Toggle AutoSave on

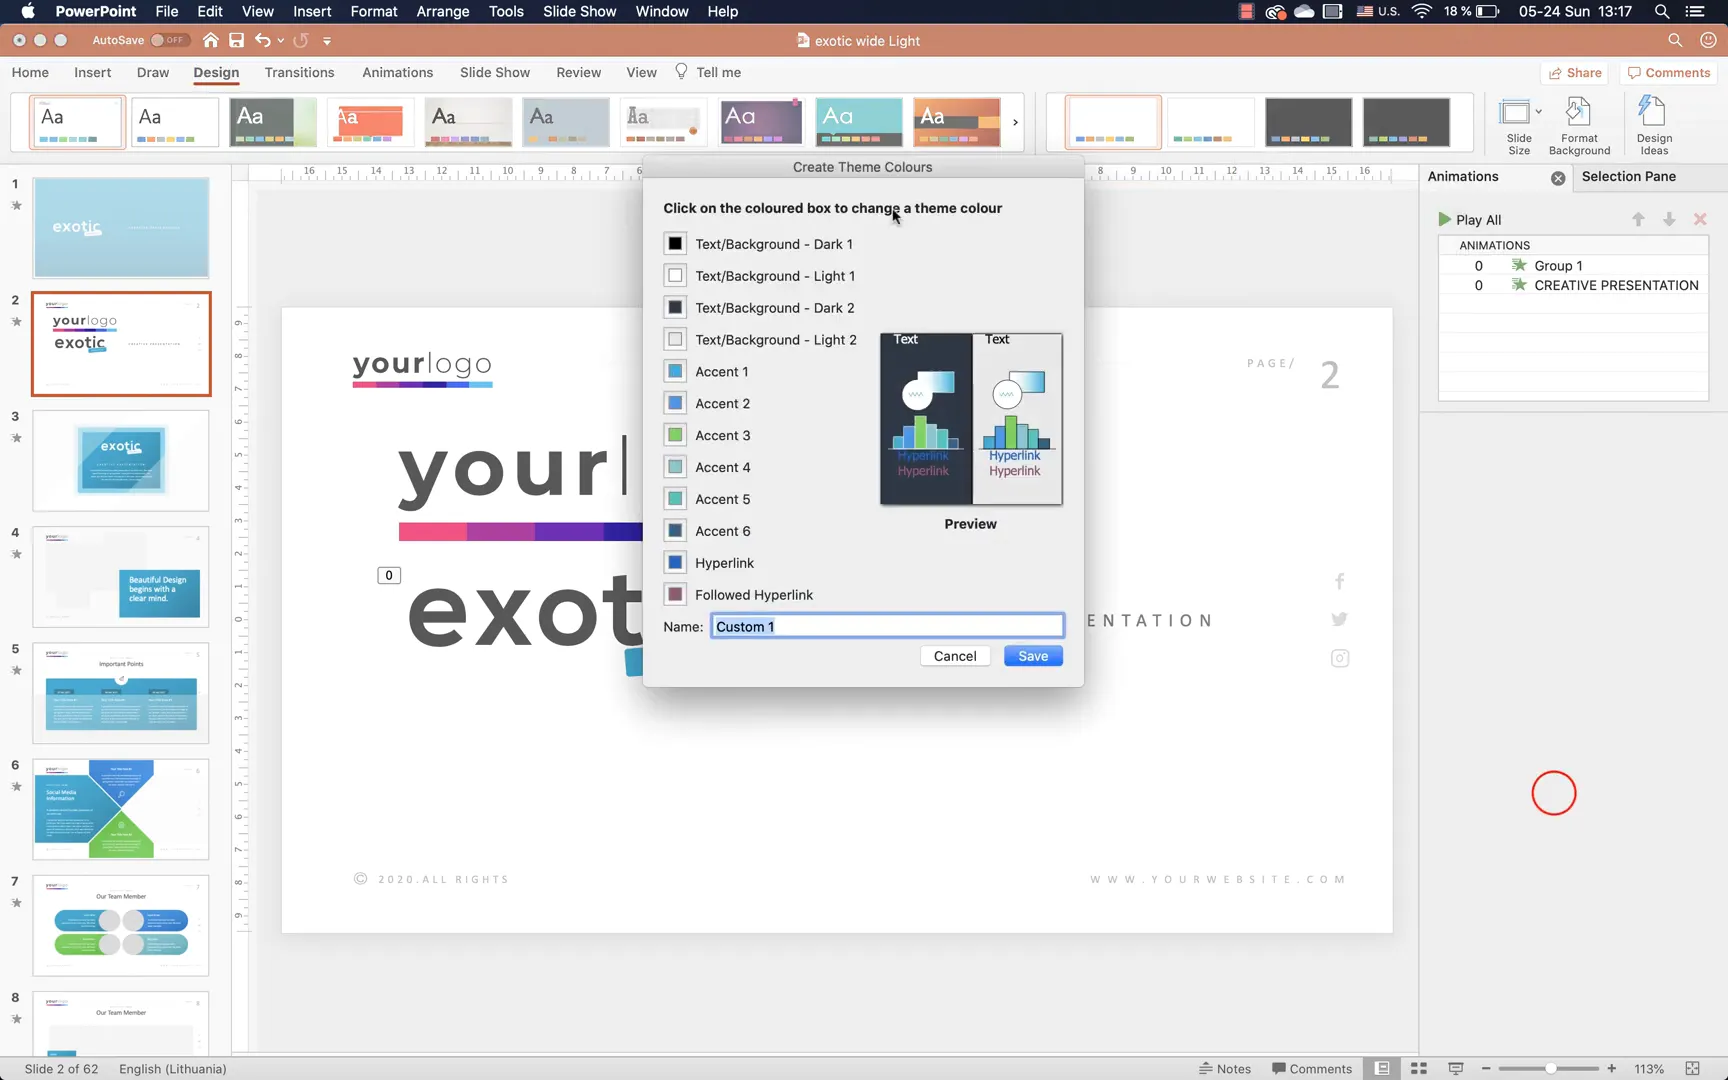point(170,40)
